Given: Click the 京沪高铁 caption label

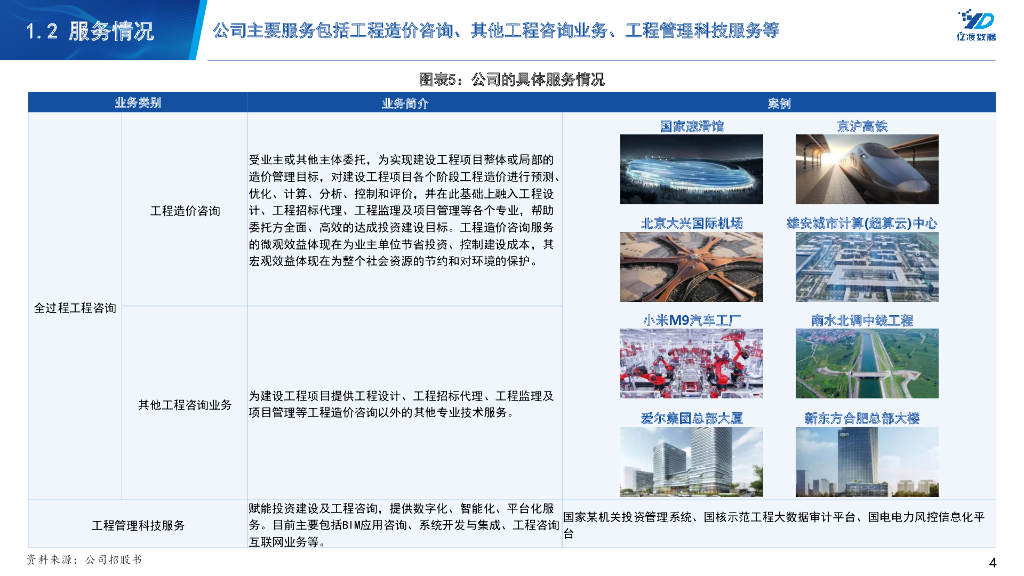Looking at the screenshot, I should 862,126.
